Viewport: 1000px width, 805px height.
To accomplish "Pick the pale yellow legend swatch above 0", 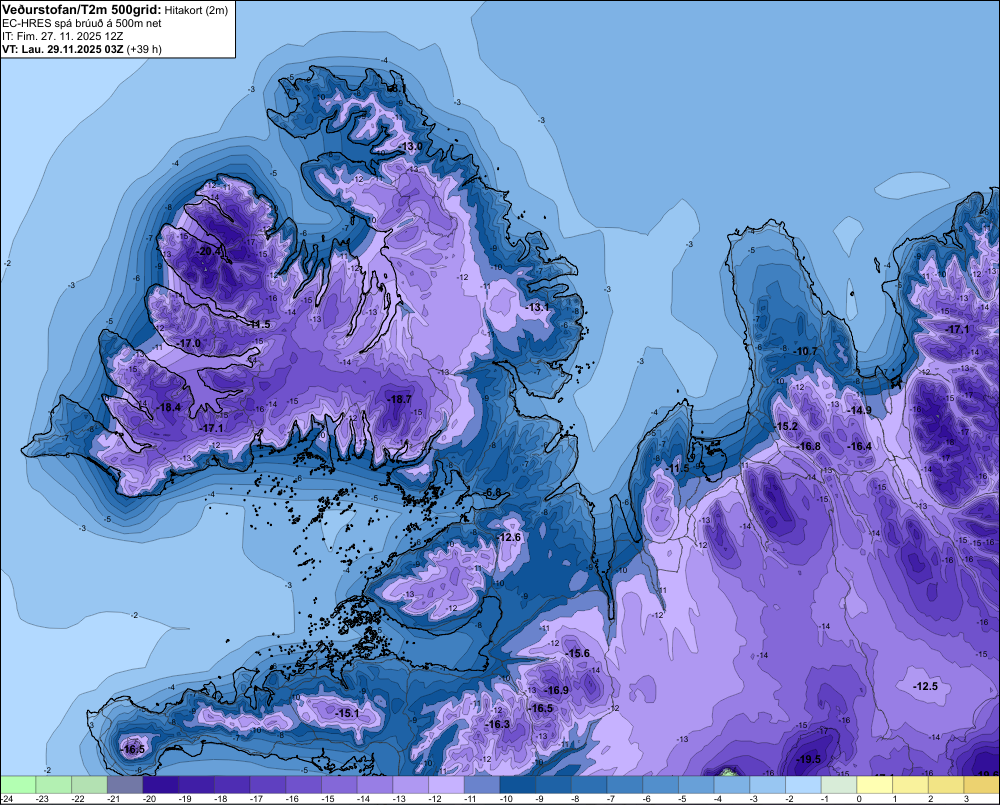I will pos(875,785).
